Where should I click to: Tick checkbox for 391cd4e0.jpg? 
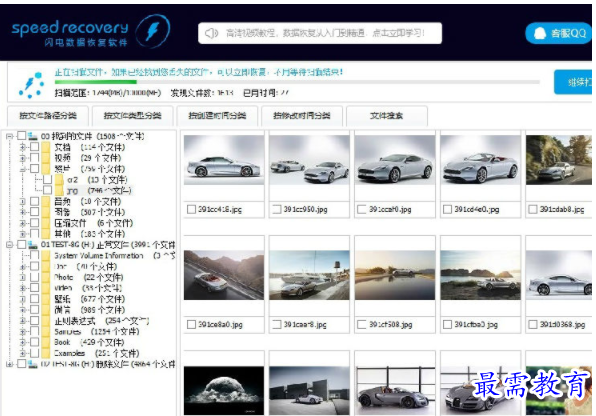pos(447,209)
